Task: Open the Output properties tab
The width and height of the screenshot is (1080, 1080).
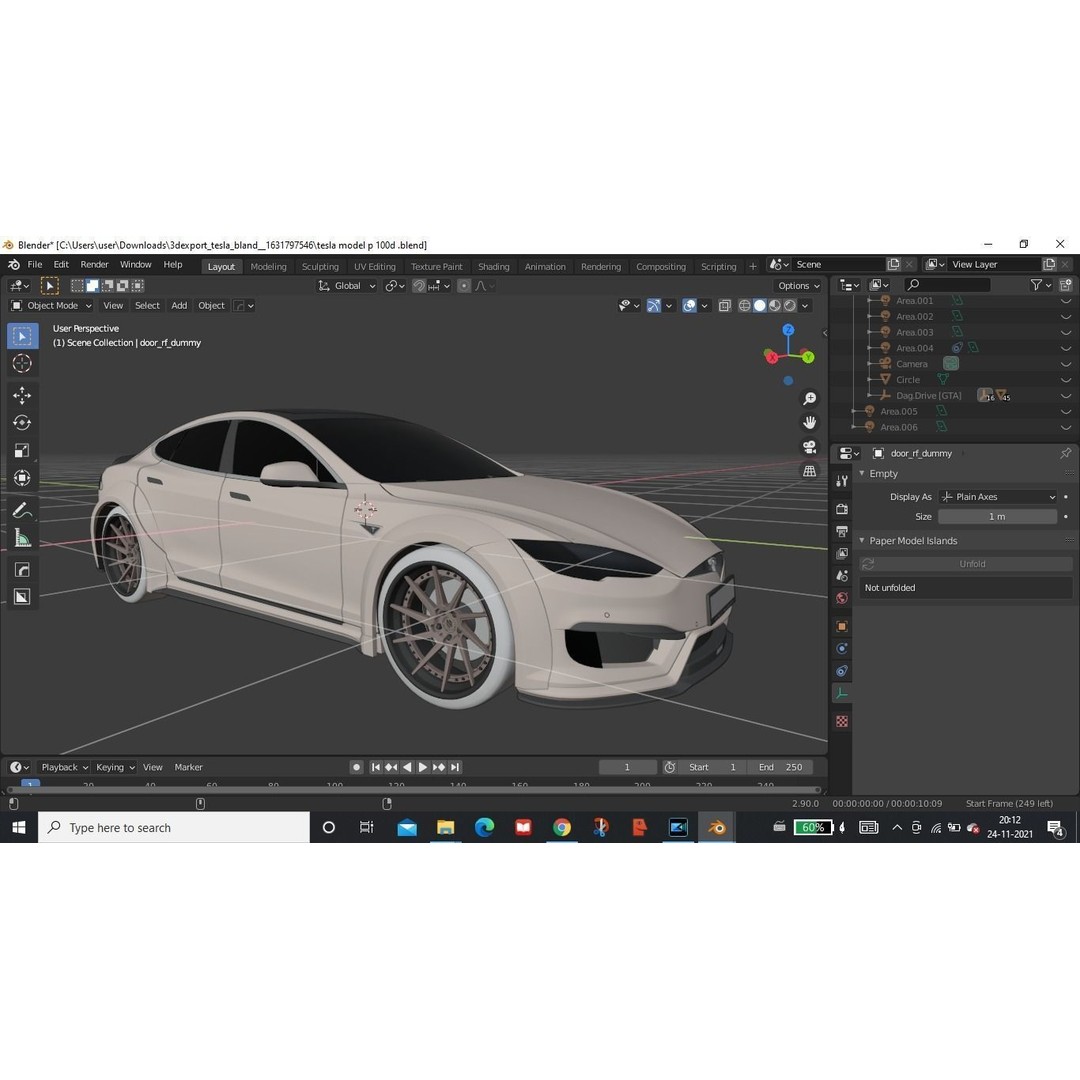Action: click(x=842, y=531)
